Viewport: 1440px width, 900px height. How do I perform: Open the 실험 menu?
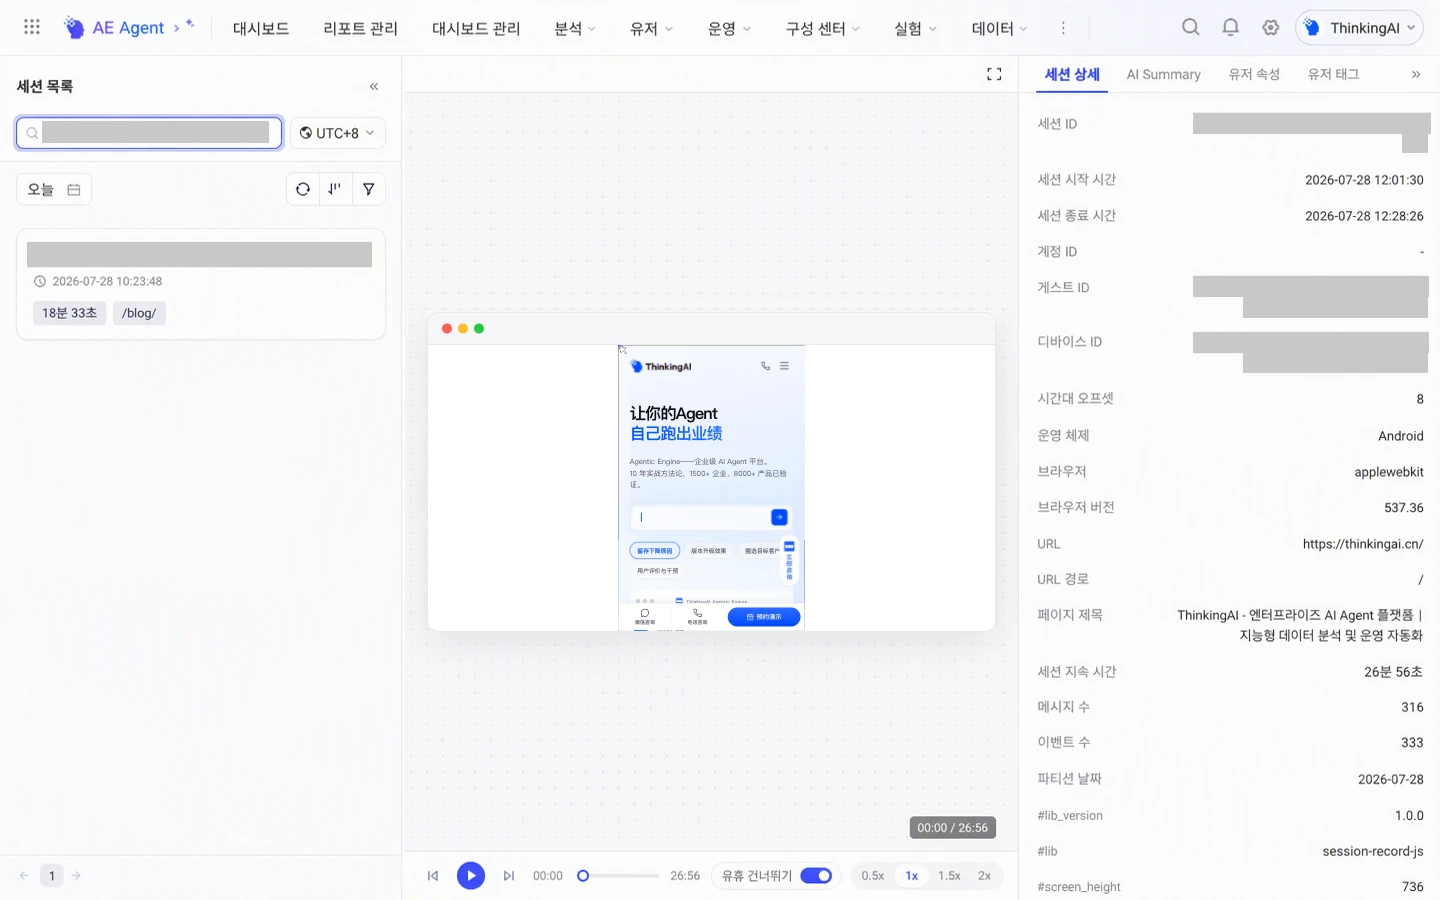click(x=915, y=28)
